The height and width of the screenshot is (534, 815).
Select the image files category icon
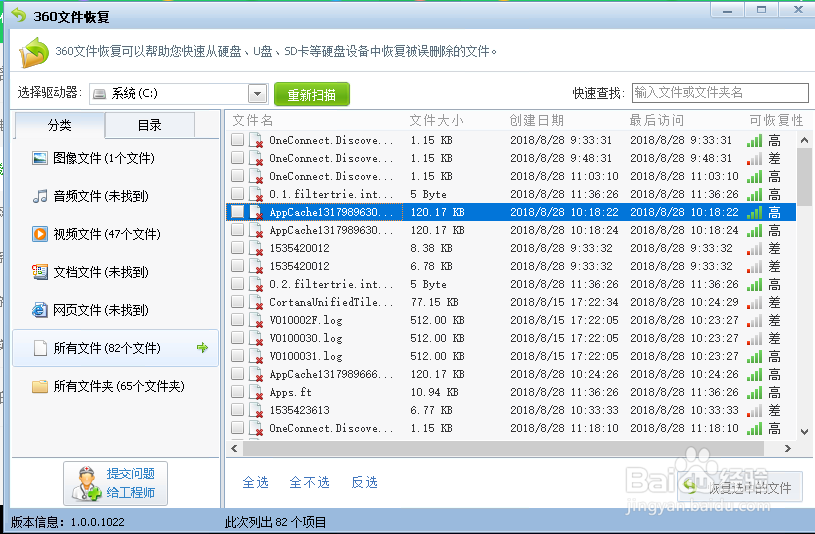pos(40,158)
